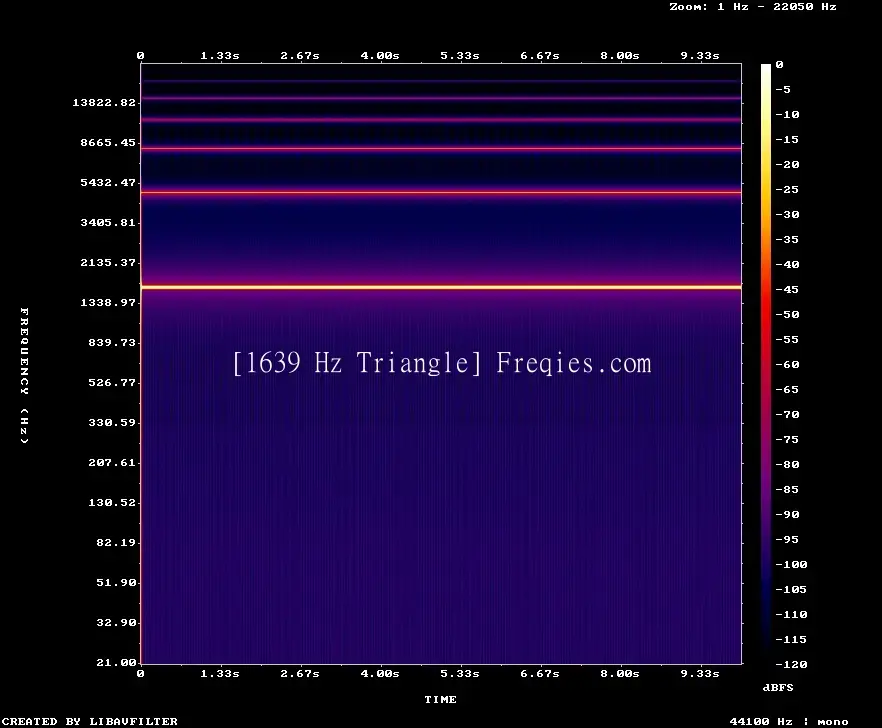Pick the -80 dBFS scale label

(787, 464)
